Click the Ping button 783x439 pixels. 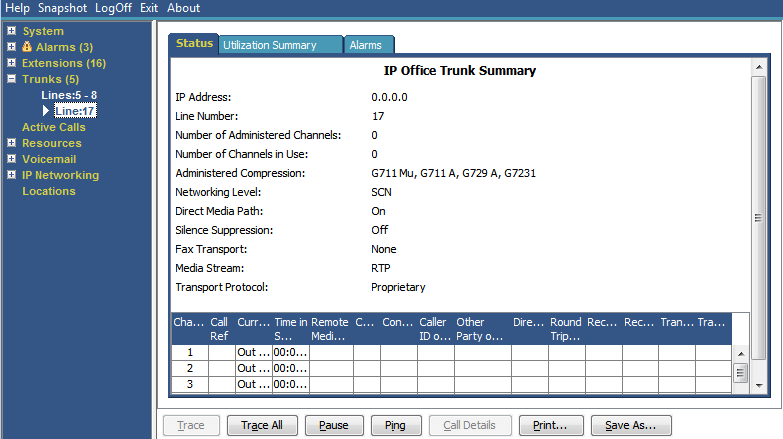pyautogui.click(x=396, y=425)
